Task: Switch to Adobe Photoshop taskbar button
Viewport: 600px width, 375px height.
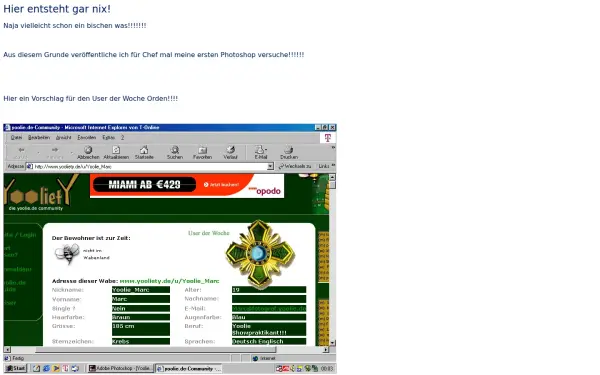Action: click(x=120, y=368)
